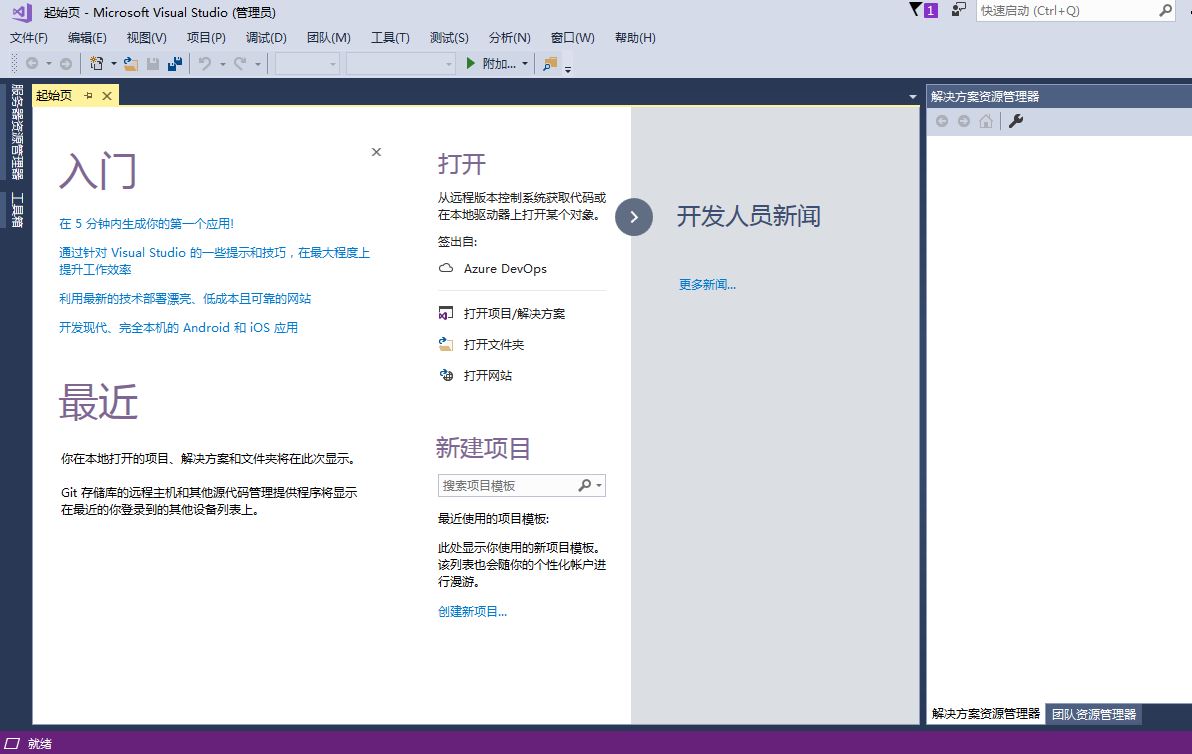Image resolution: width=1192 pixels, height=754 pixels.
Task: Click the navigate forward toolbar icon
Action: click(66, 64)
